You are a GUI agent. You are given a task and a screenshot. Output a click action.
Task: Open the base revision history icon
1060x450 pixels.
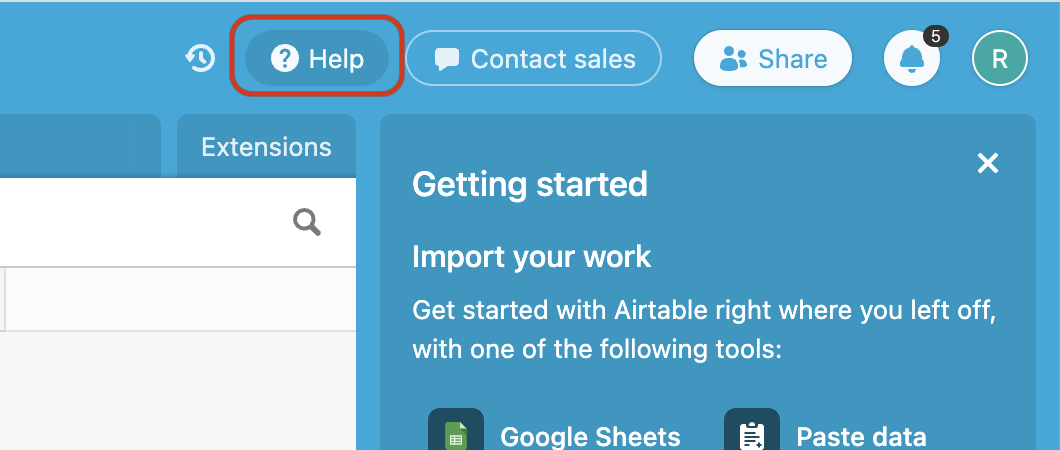(200, 59)
